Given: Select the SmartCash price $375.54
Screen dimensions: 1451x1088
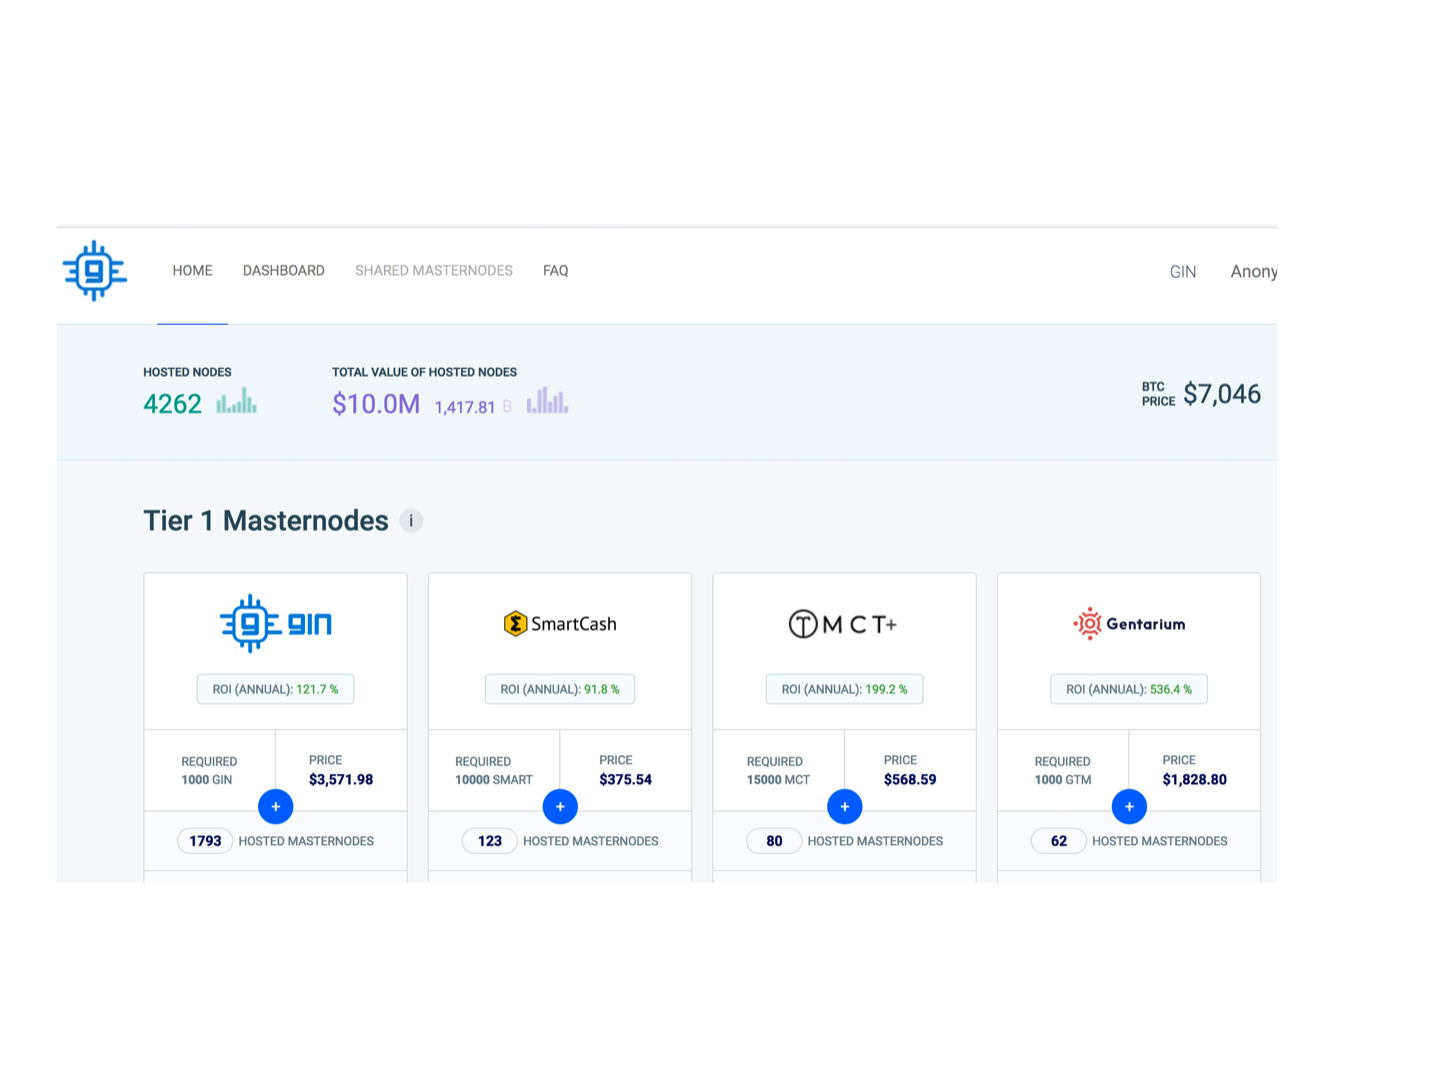Looking at the screenshot, I should coord(626,780).
